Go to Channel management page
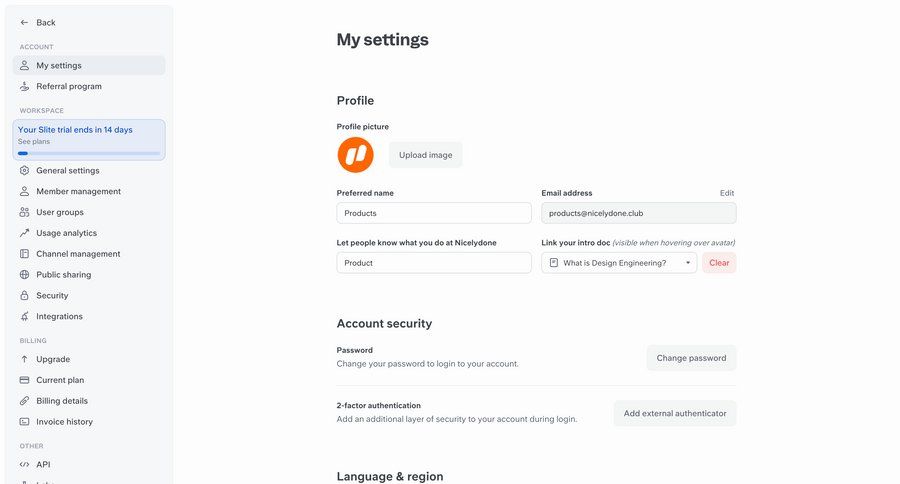900x484 pixels. click(x=78, y=254)
